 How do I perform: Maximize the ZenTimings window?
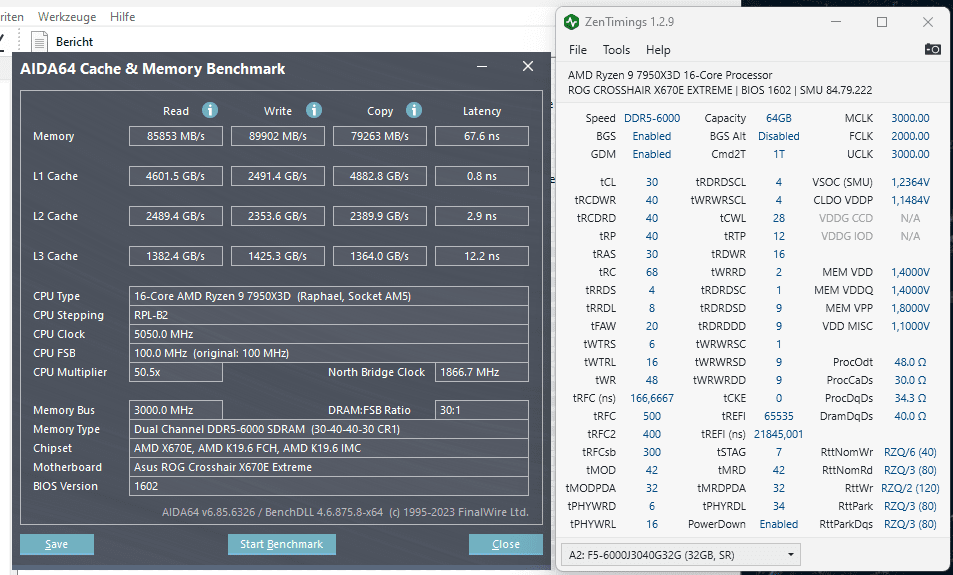point(882,22)
